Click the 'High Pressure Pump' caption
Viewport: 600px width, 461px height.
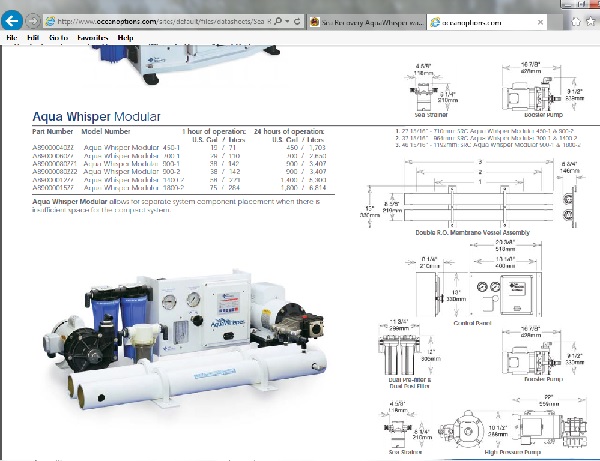(513, 452)
